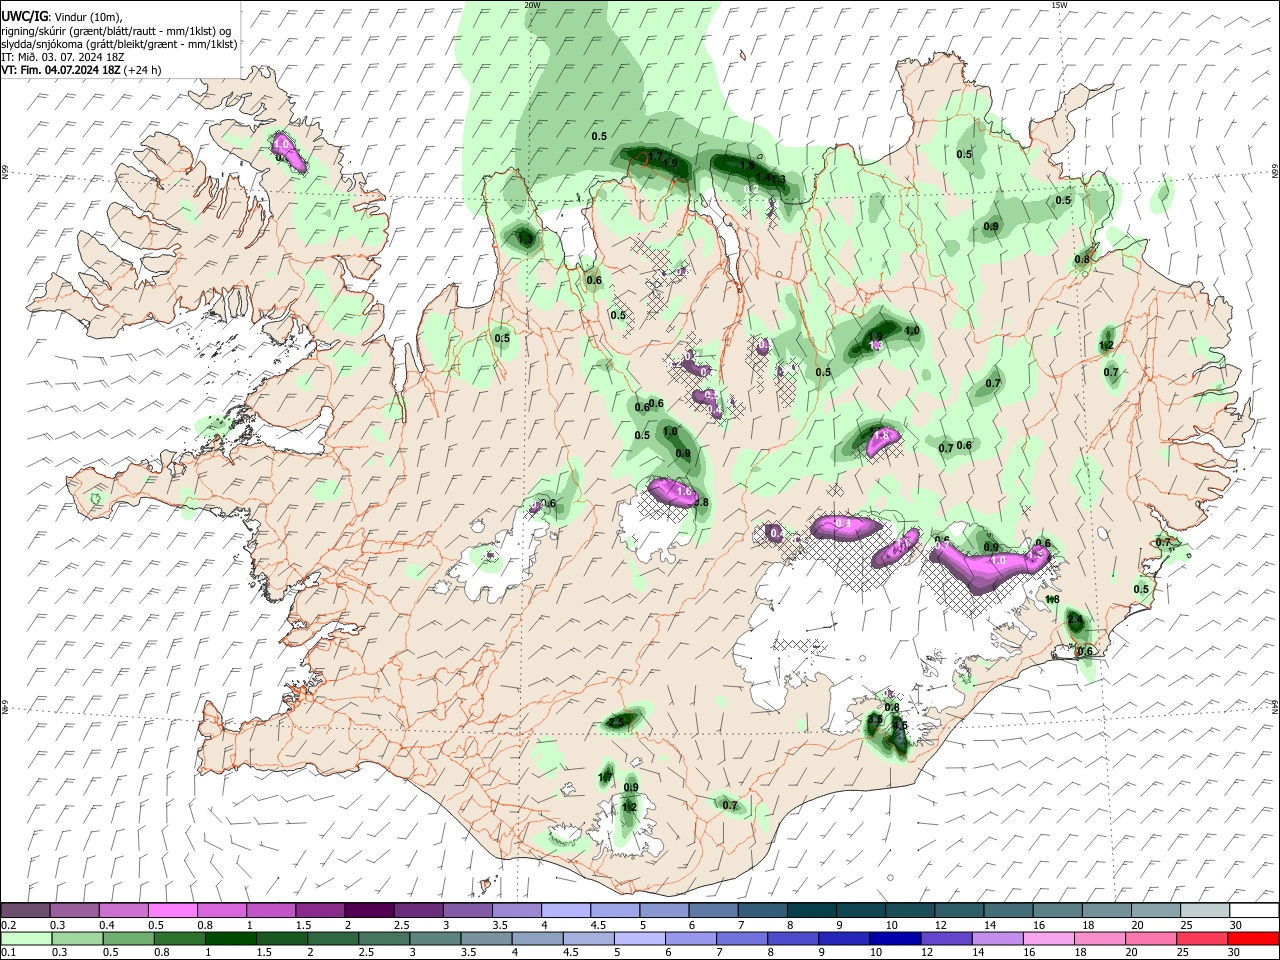
Task: Click the '0.4' label on the snow scale
Action: coord(106,924)
